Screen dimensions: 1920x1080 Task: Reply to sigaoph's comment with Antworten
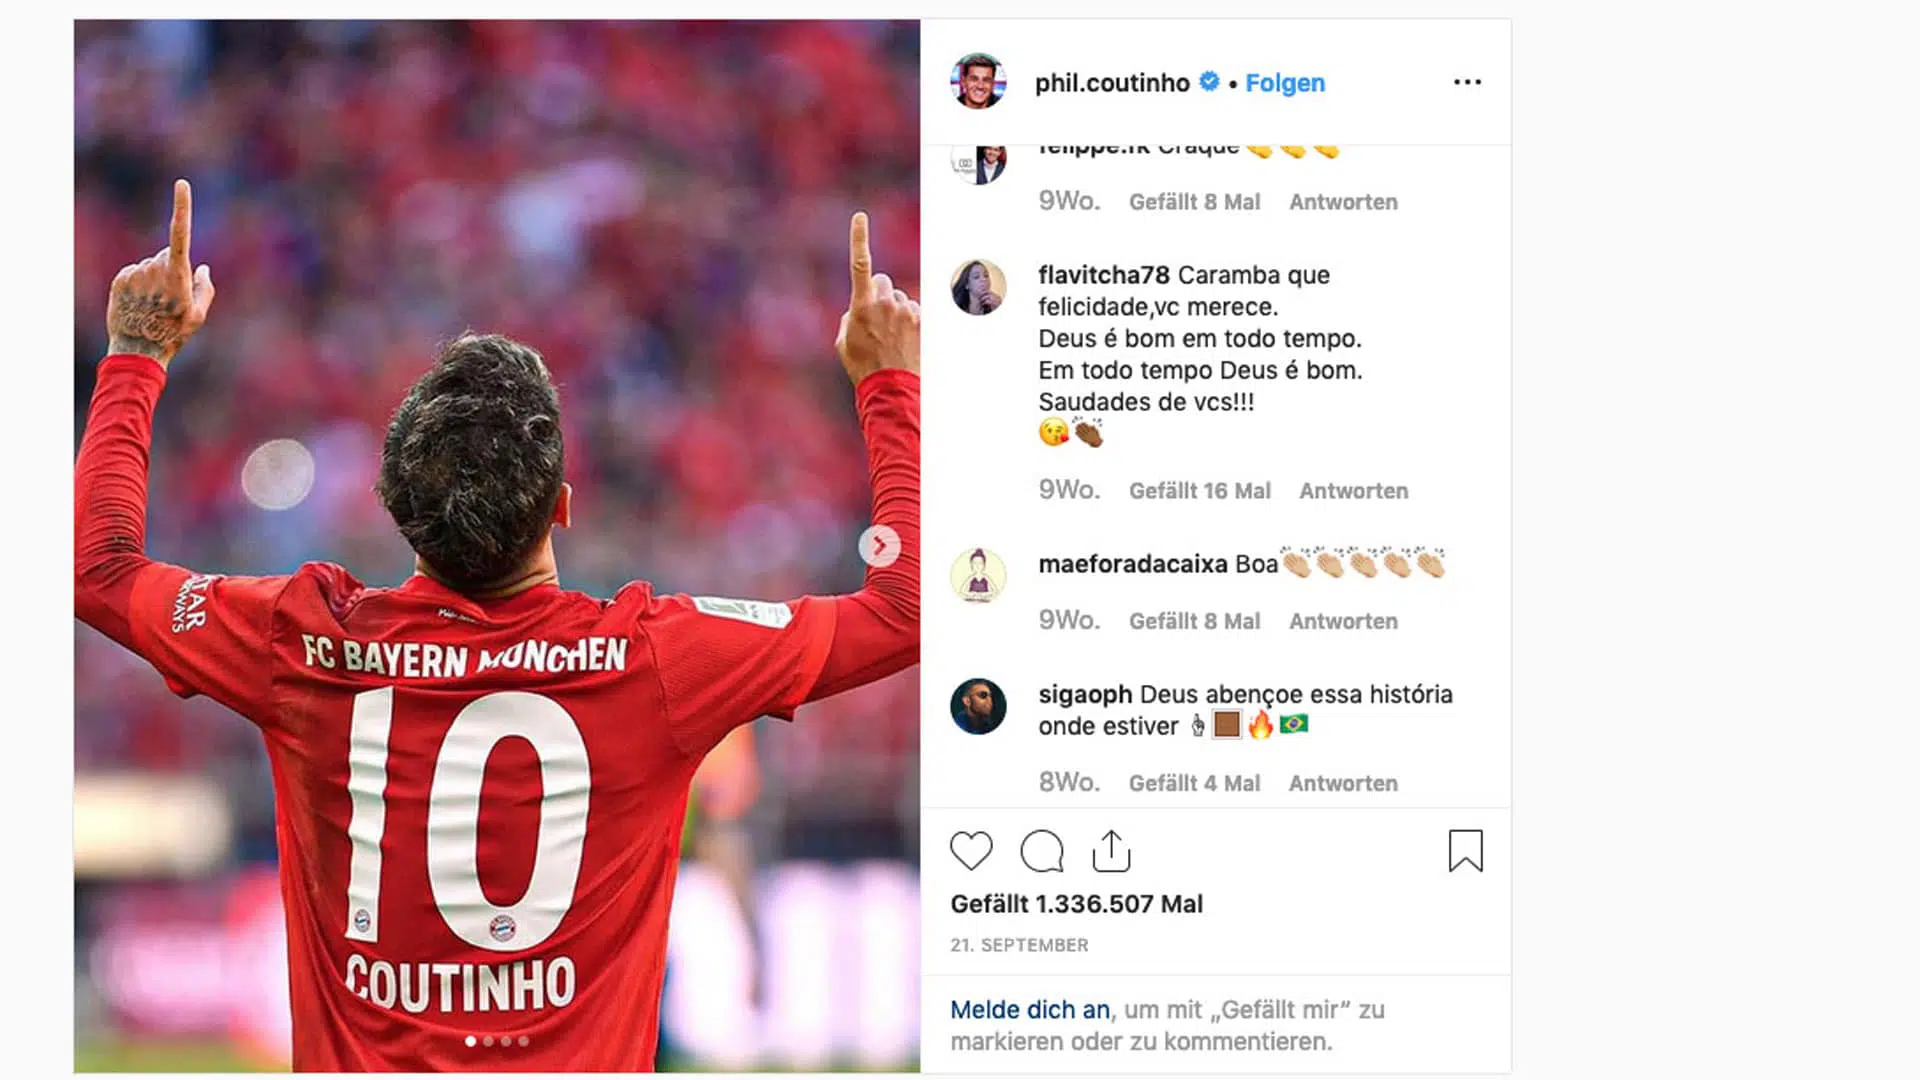[1343, 783]
